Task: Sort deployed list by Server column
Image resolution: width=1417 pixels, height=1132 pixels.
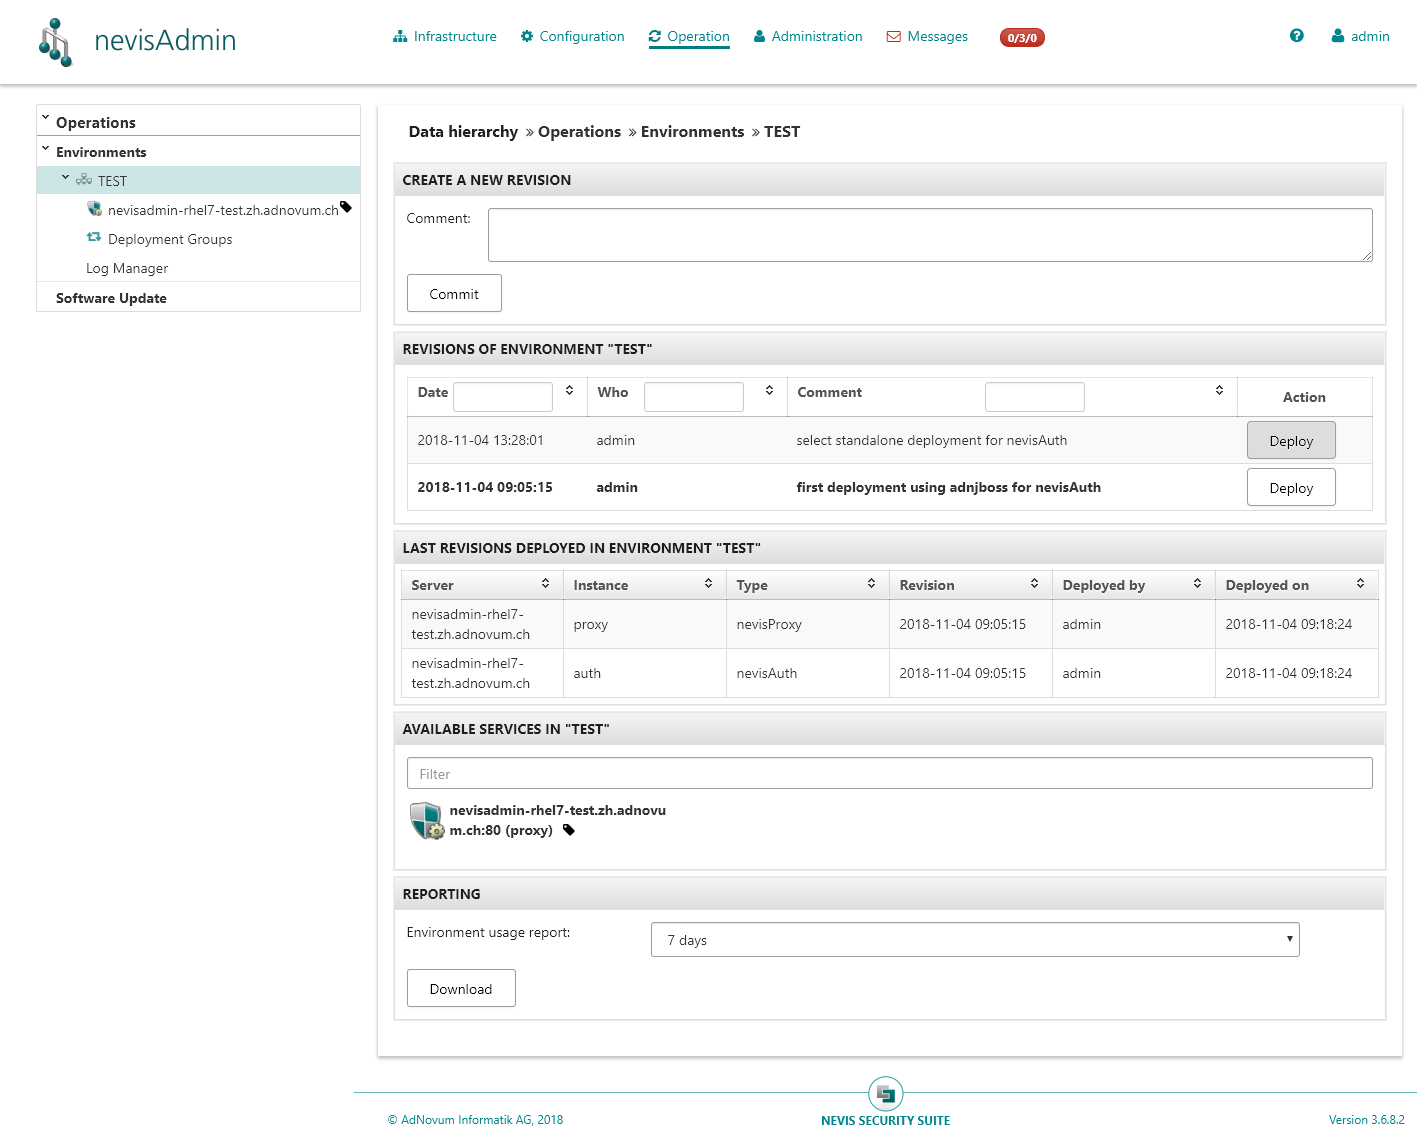Action: pyautogui.click(x=545, y=583)
